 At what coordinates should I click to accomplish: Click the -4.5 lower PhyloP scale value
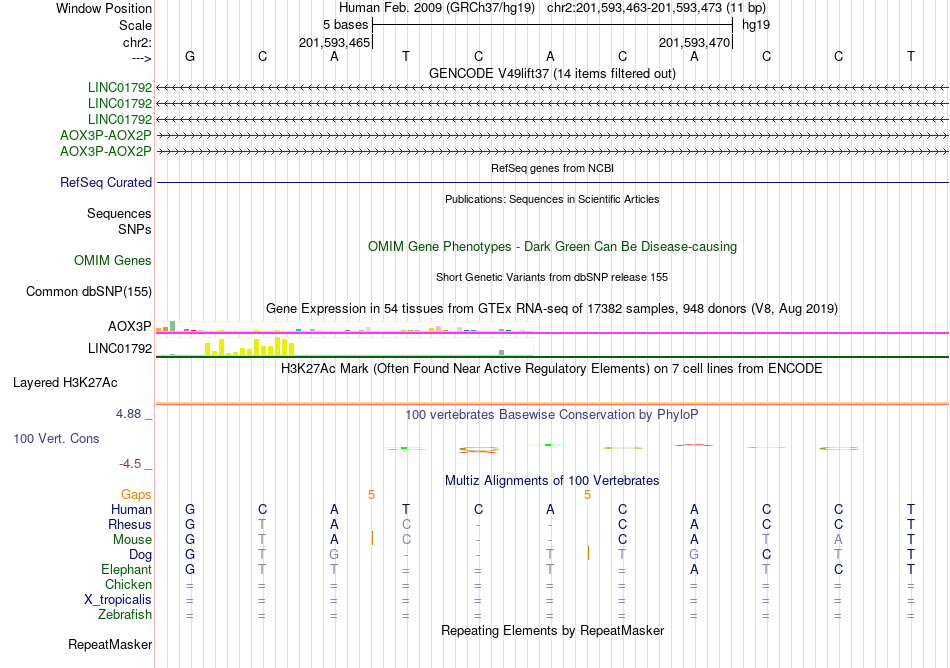tap(130, 464)
